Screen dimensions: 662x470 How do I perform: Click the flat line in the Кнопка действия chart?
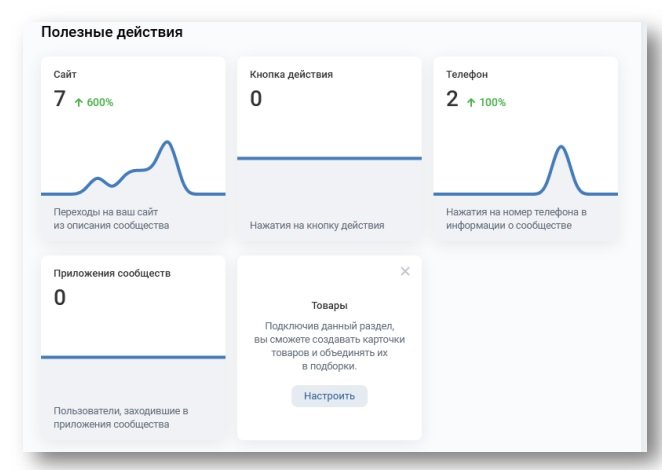(x=329, y=158)
